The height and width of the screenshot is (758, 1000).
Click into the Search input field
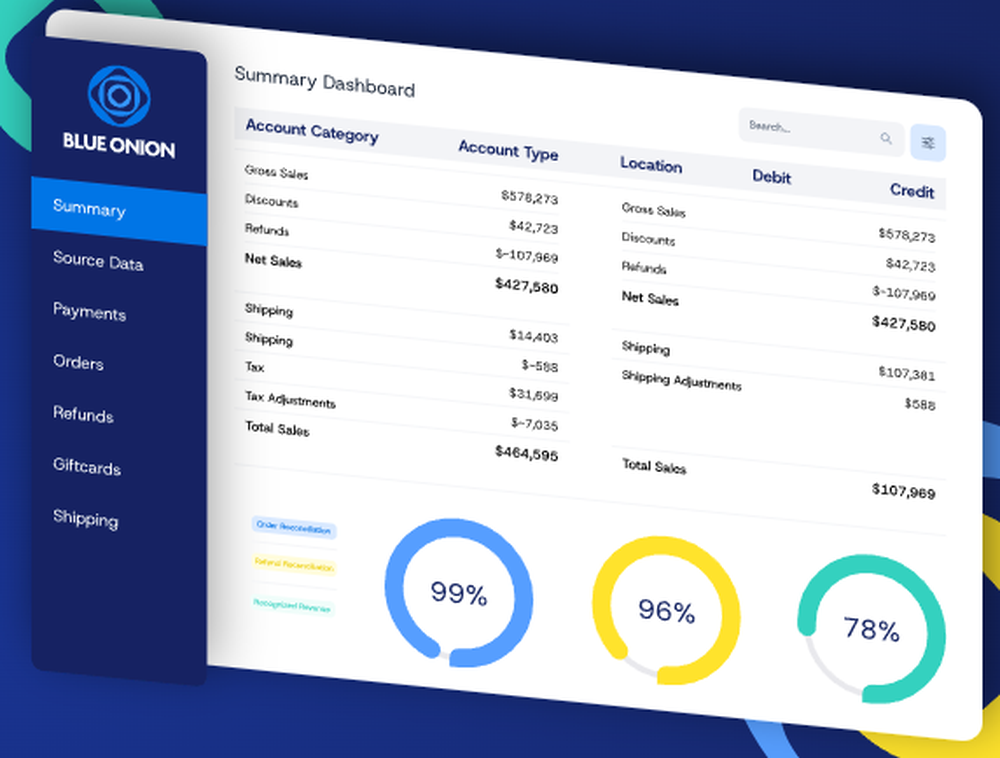coord(821,132)
